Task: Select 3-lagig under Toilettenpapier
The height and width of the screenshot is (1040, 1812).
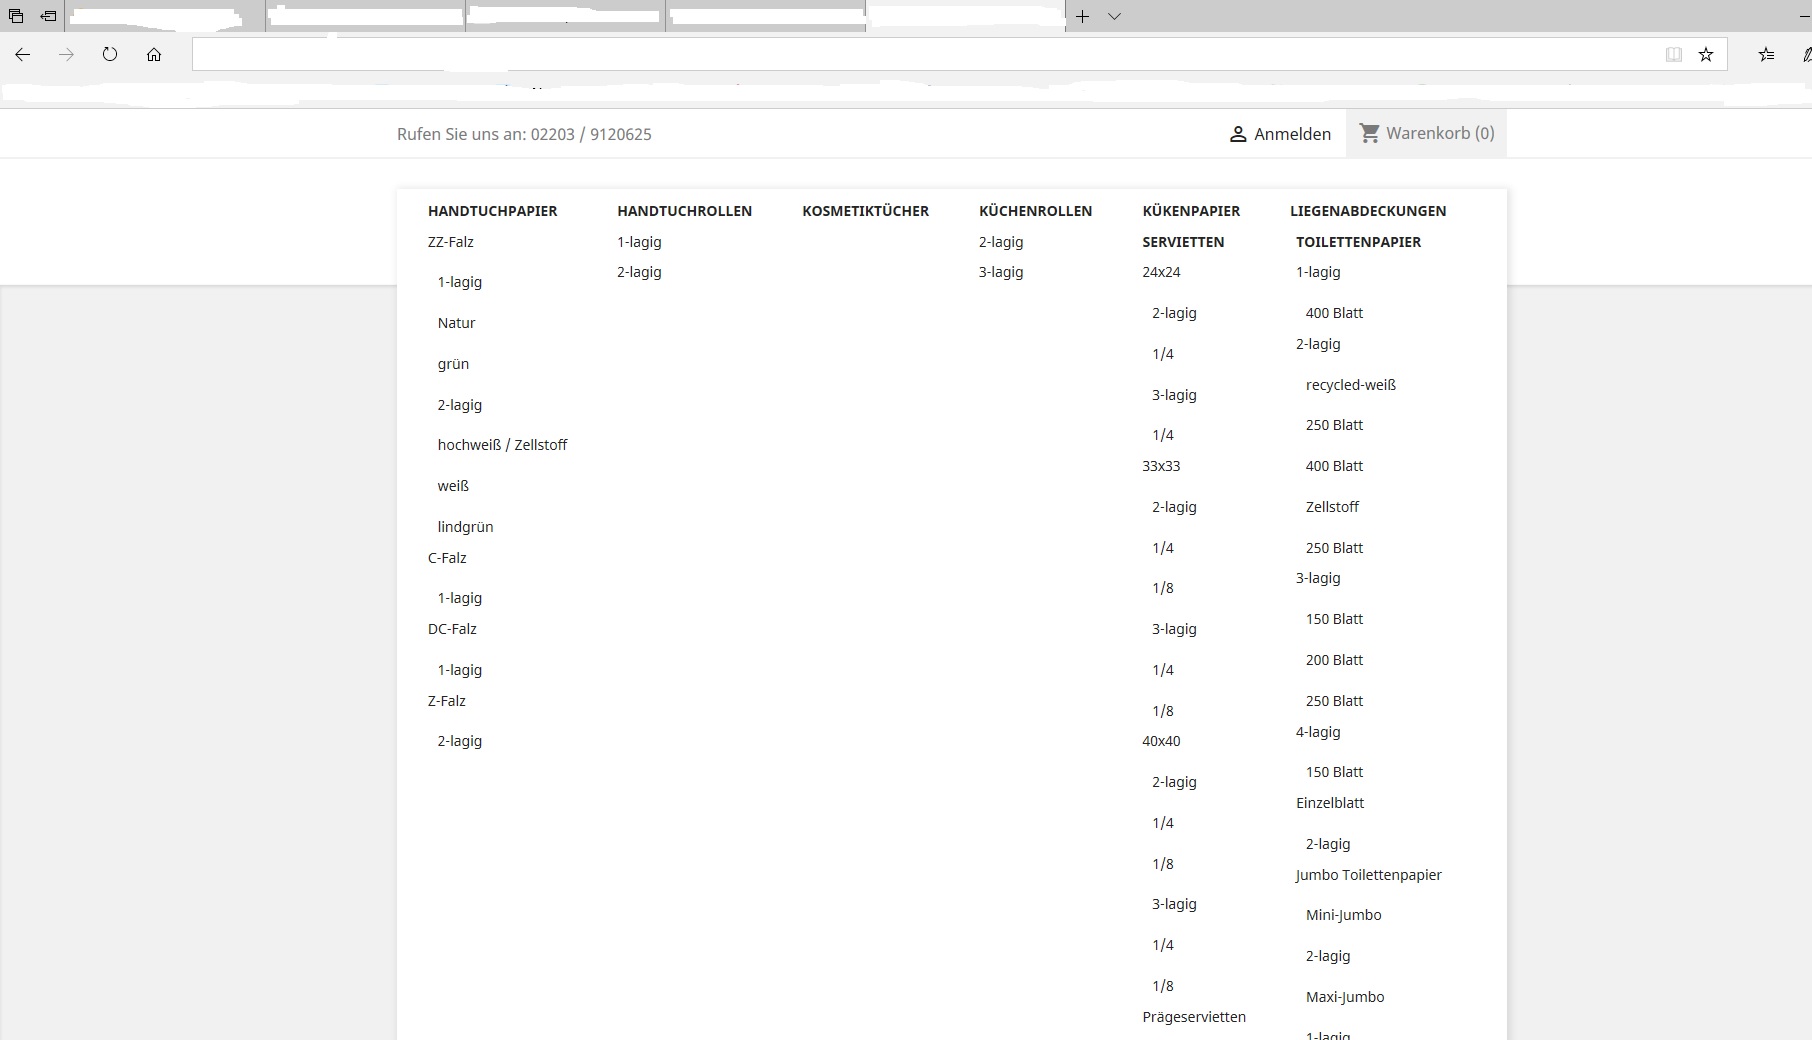Action: tap(1318, 578)
